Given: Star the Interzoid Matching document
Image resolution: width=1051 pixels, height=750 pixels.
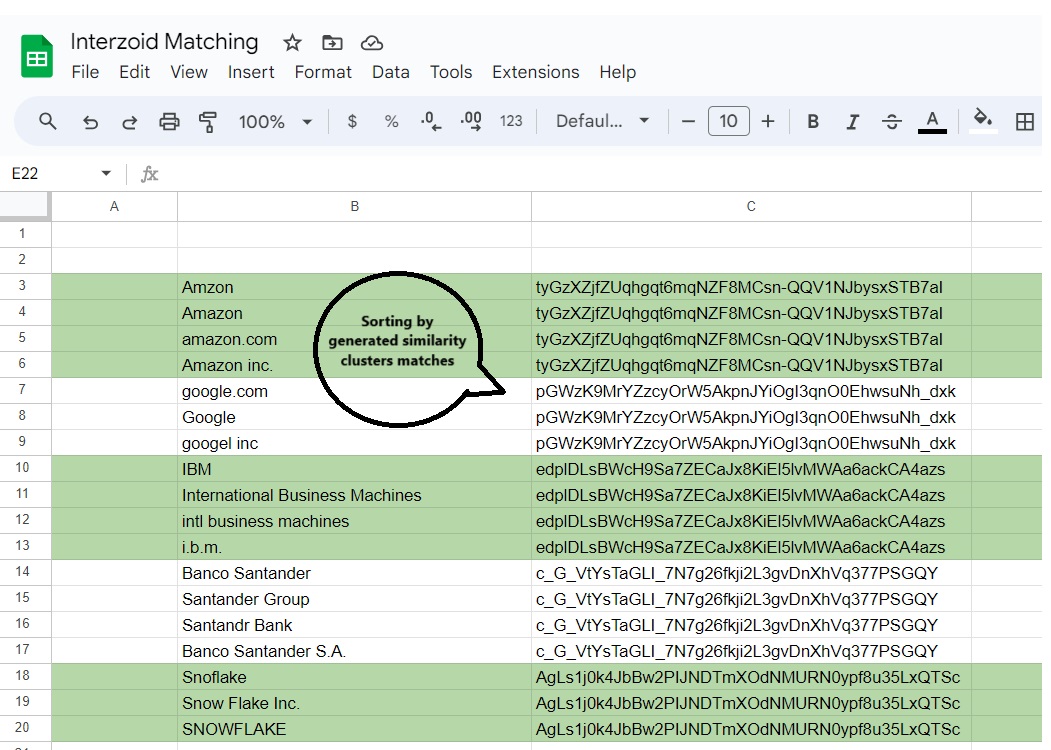Looking at the screenshot, I should (292, 43).
